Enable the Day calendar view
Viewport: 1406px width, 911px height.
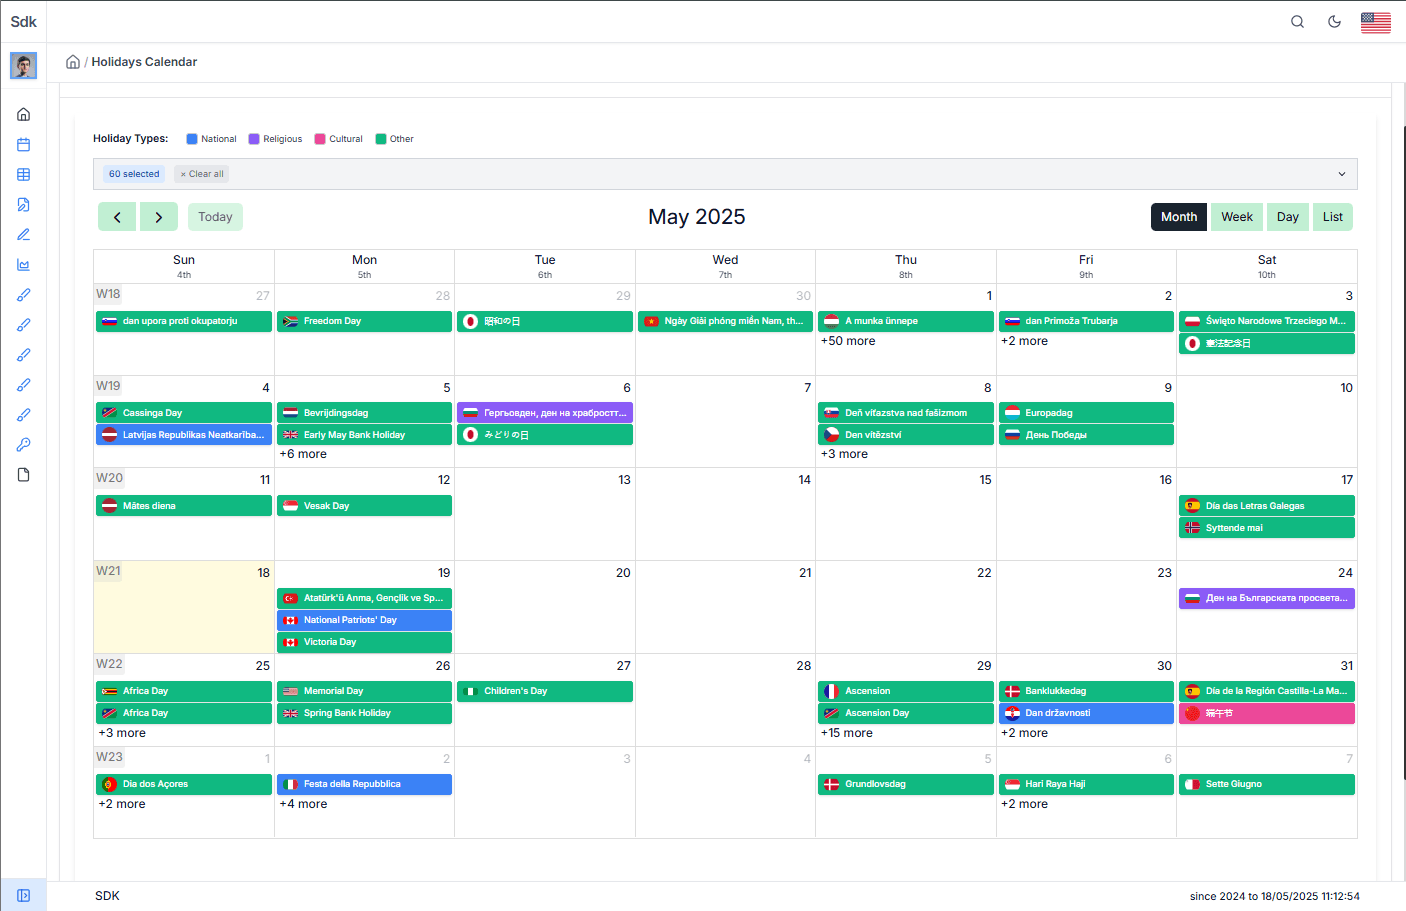[1288, 216]
